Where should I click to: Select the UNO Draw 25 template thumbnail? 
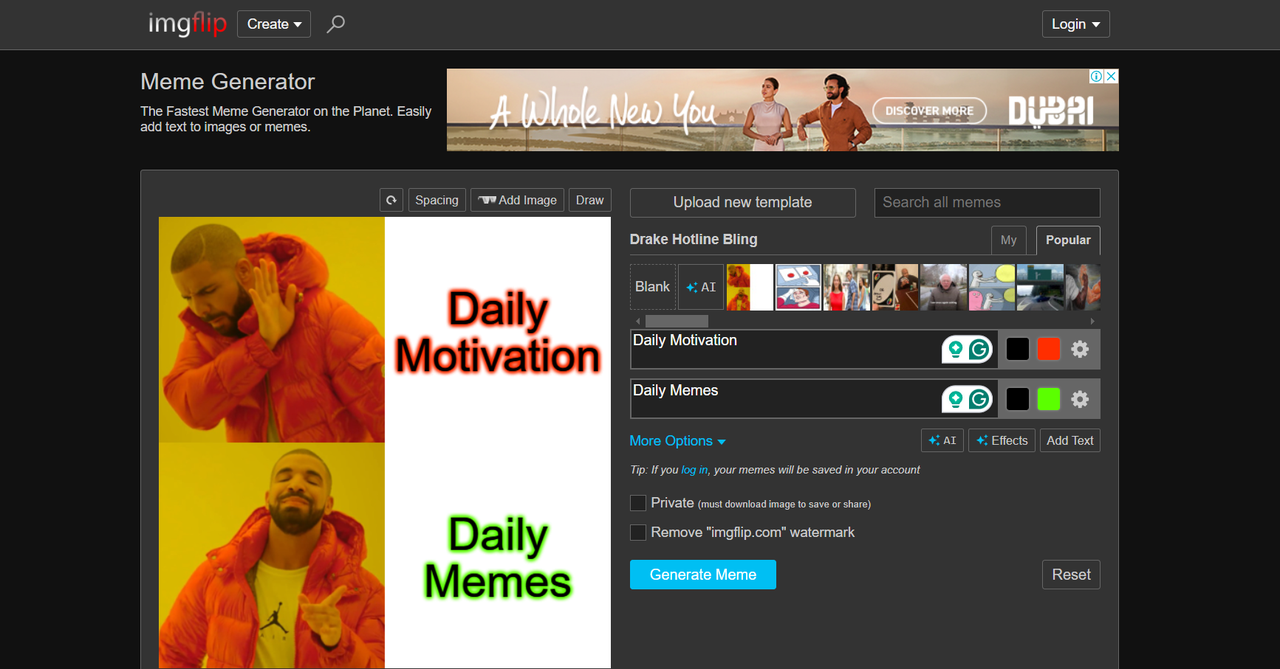[894, 287]
